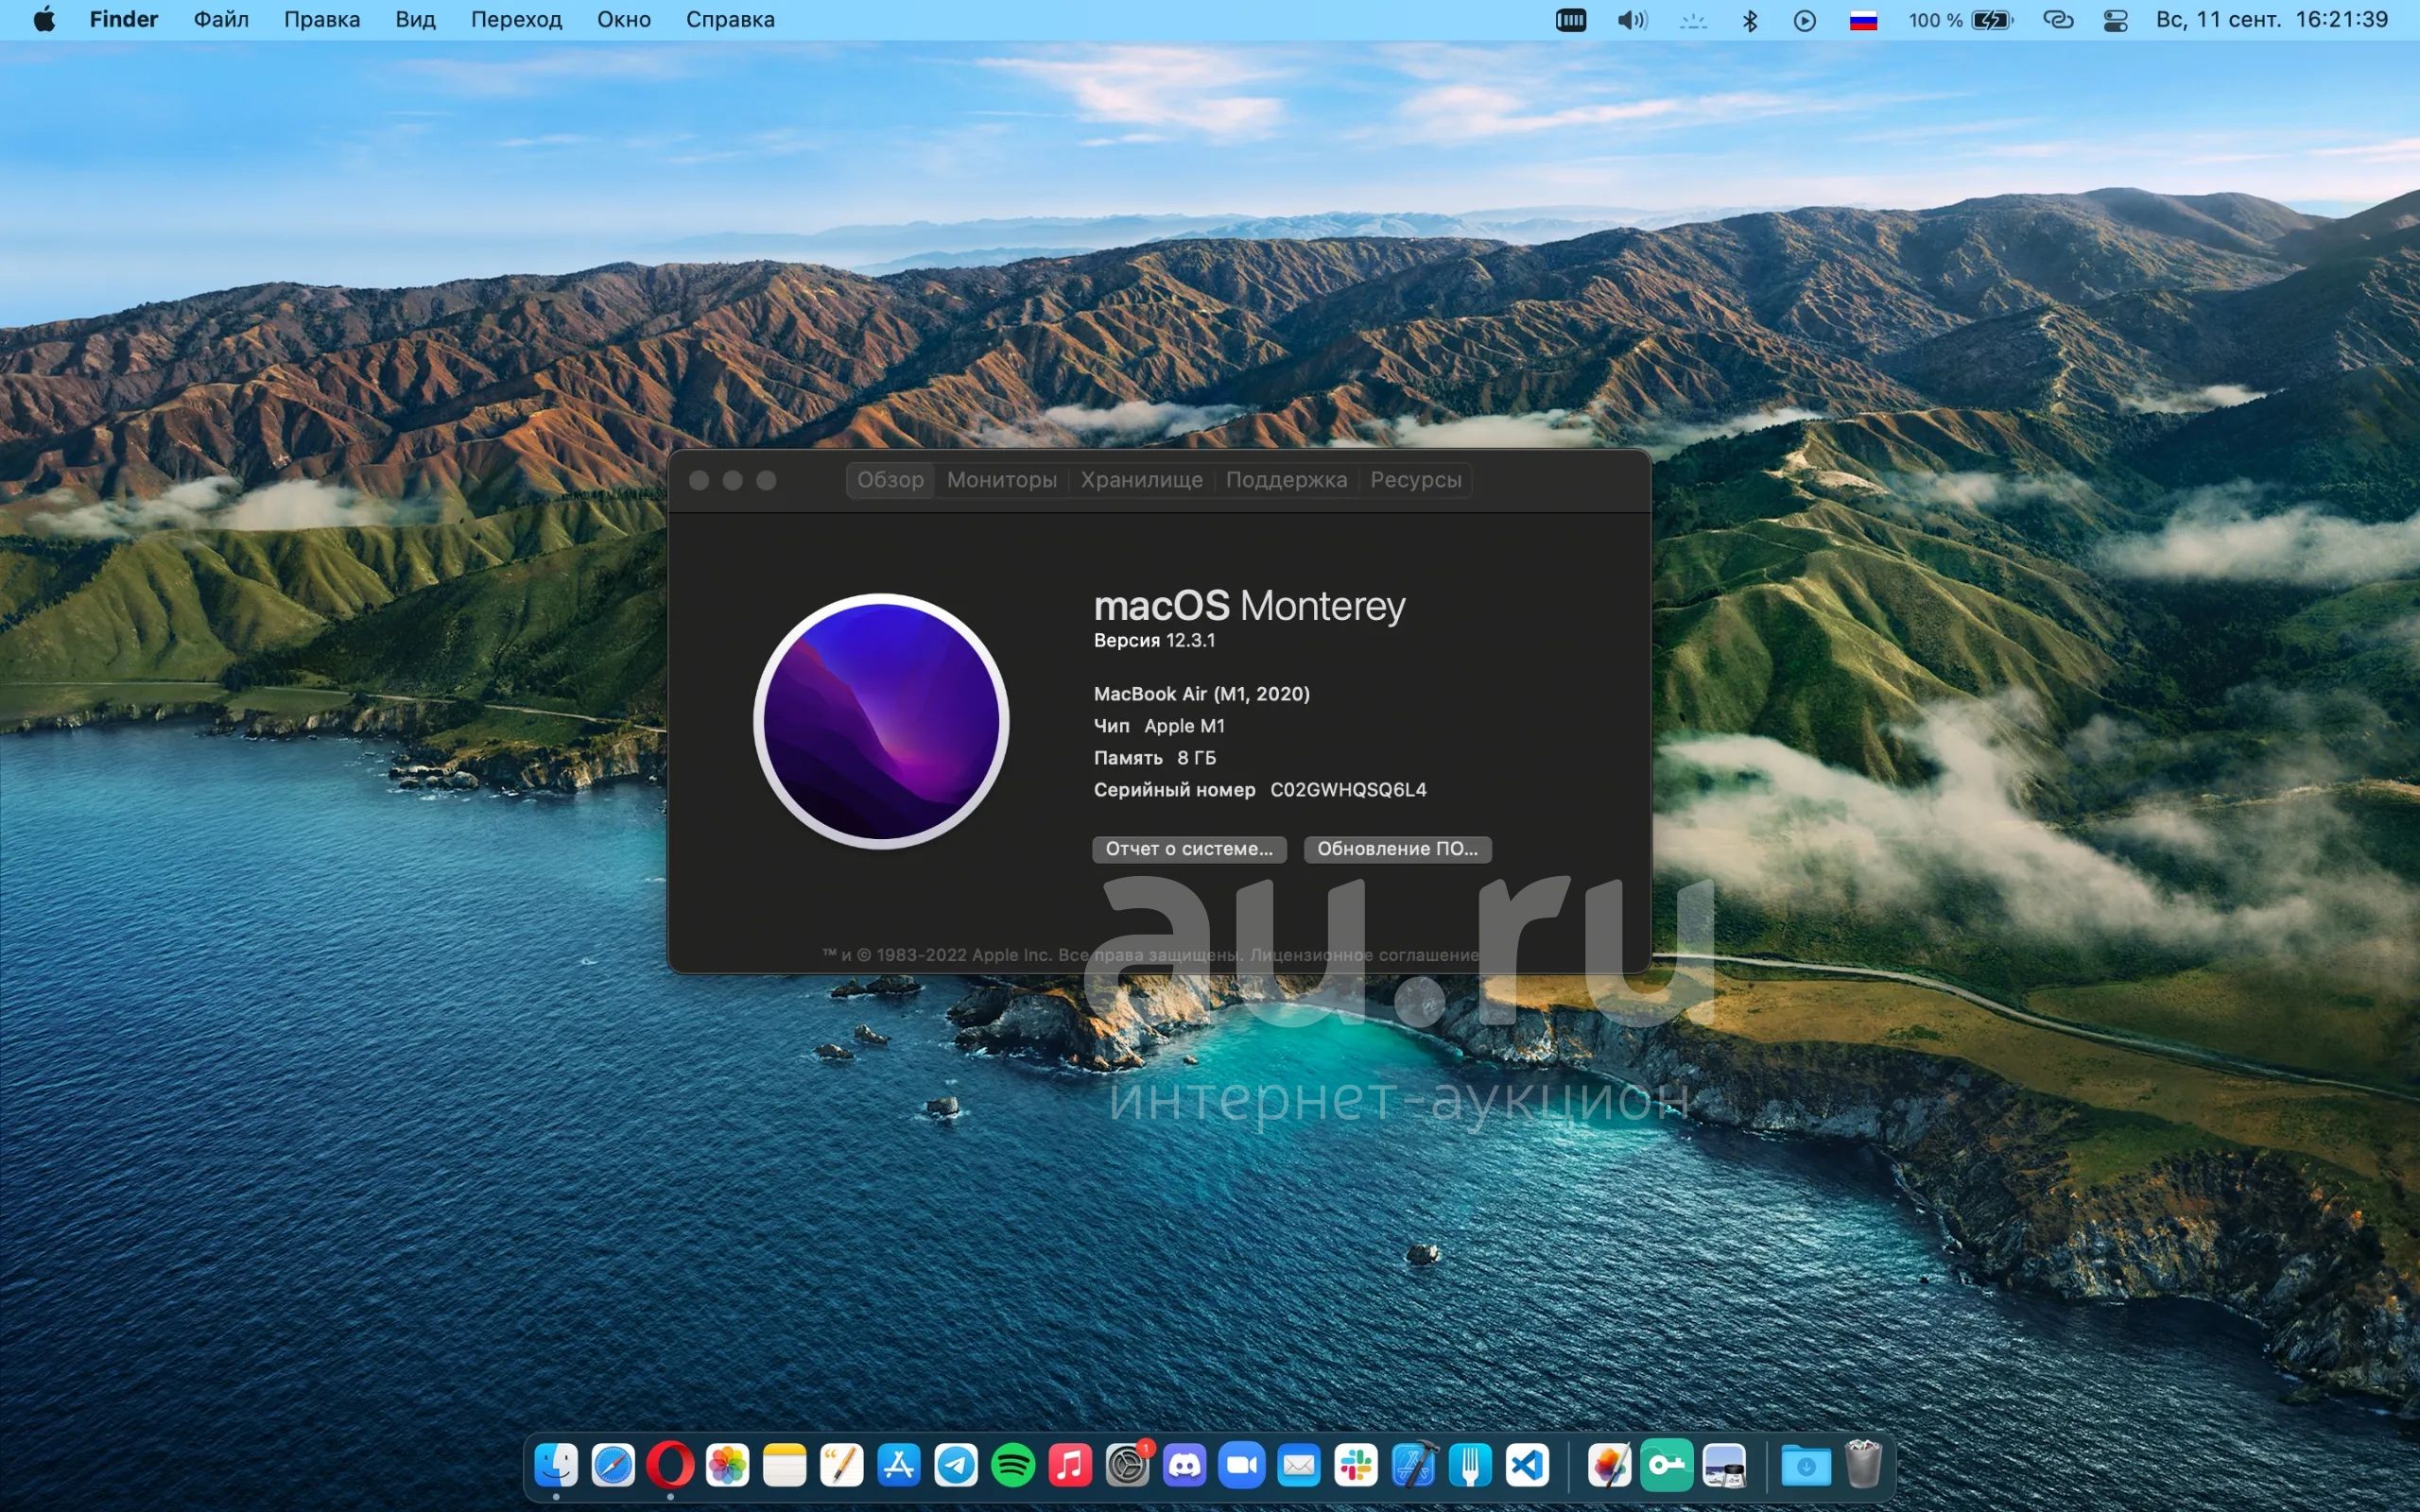Open the Mail app in the Dock
The height and width of the screenshot is (1512, 2420).
1298,1467
